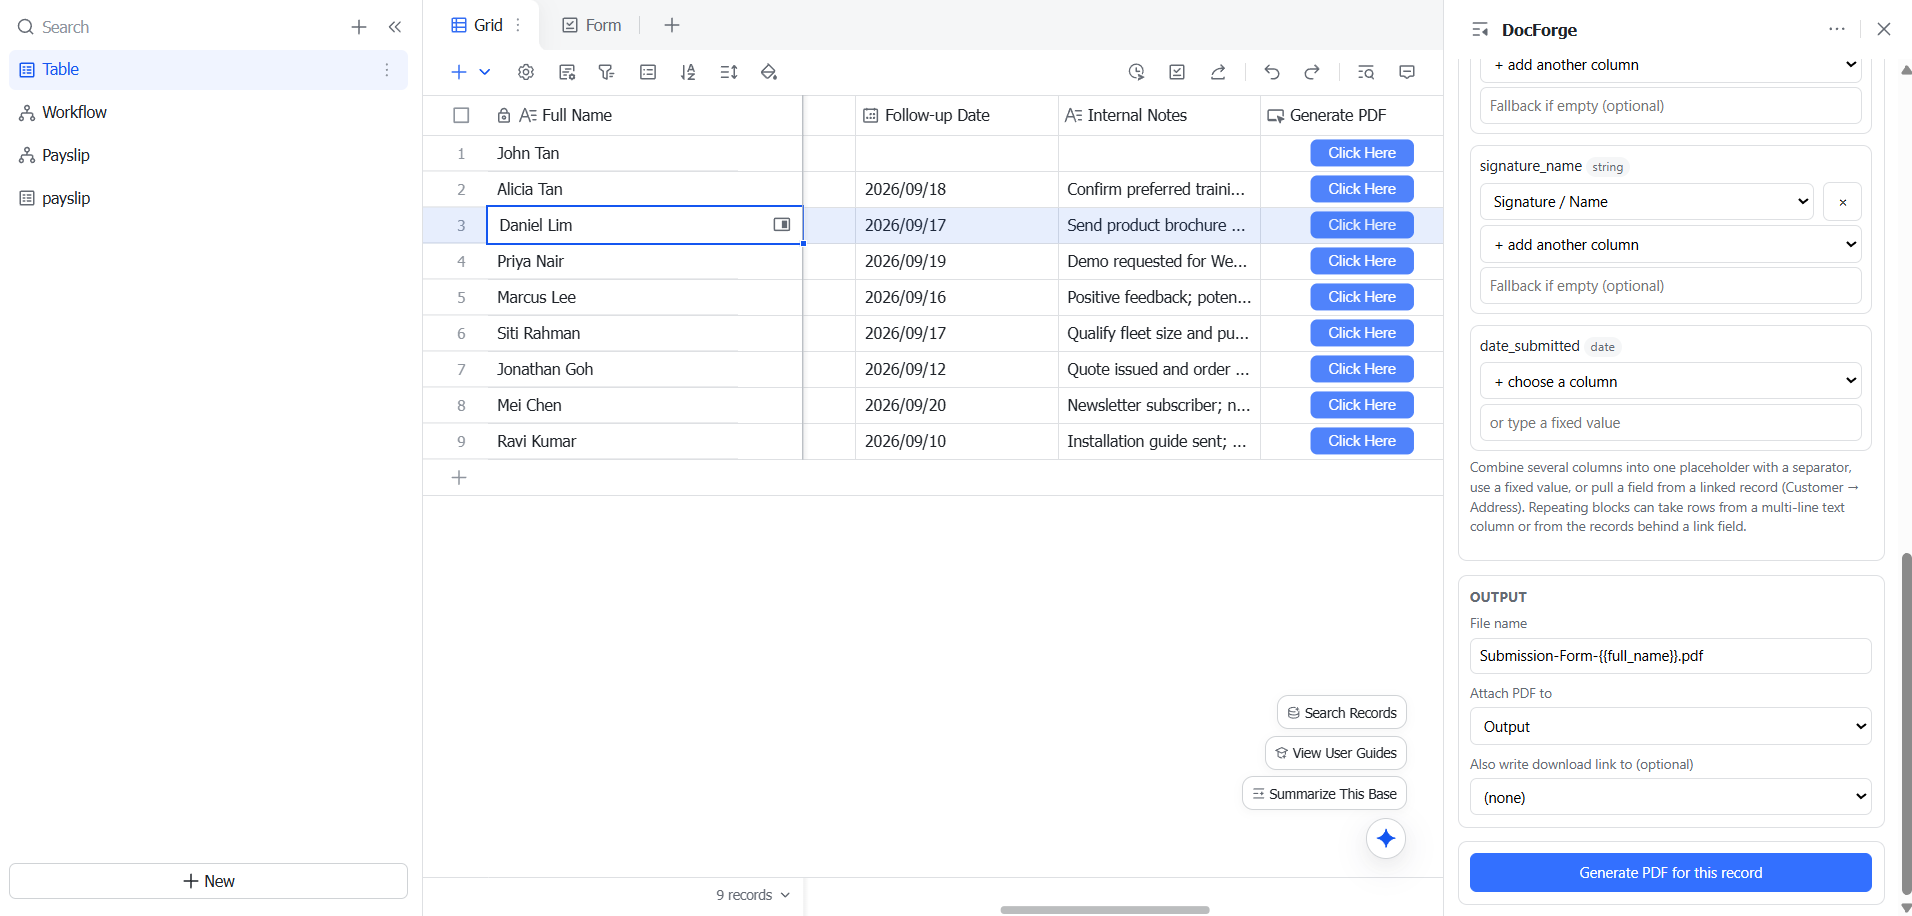Open the find in table search icon
Viewport: 1912px width, 916px height.
click(x=1366, y=72)
